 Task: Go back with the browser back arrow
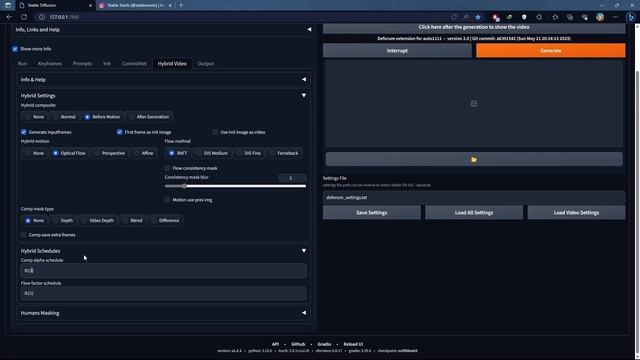coord(9,17)
